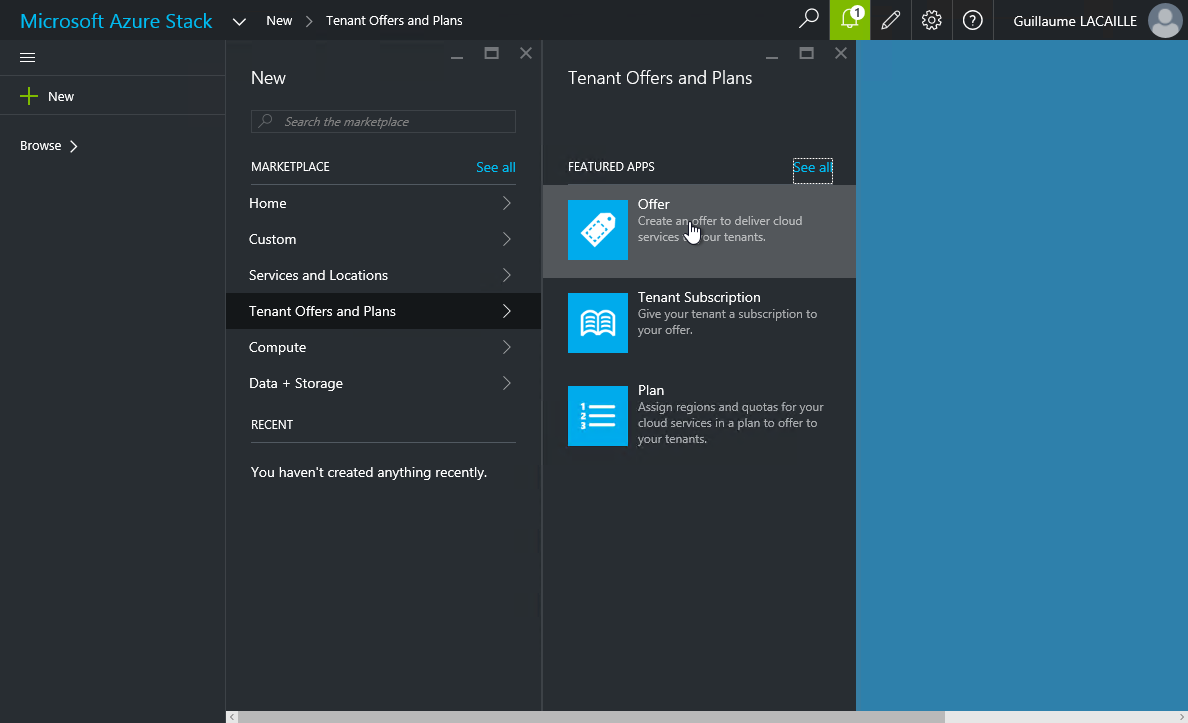Click the pencil edit dashboard icon
This screenshot has width=1188, height=723.
pos(891,20)
